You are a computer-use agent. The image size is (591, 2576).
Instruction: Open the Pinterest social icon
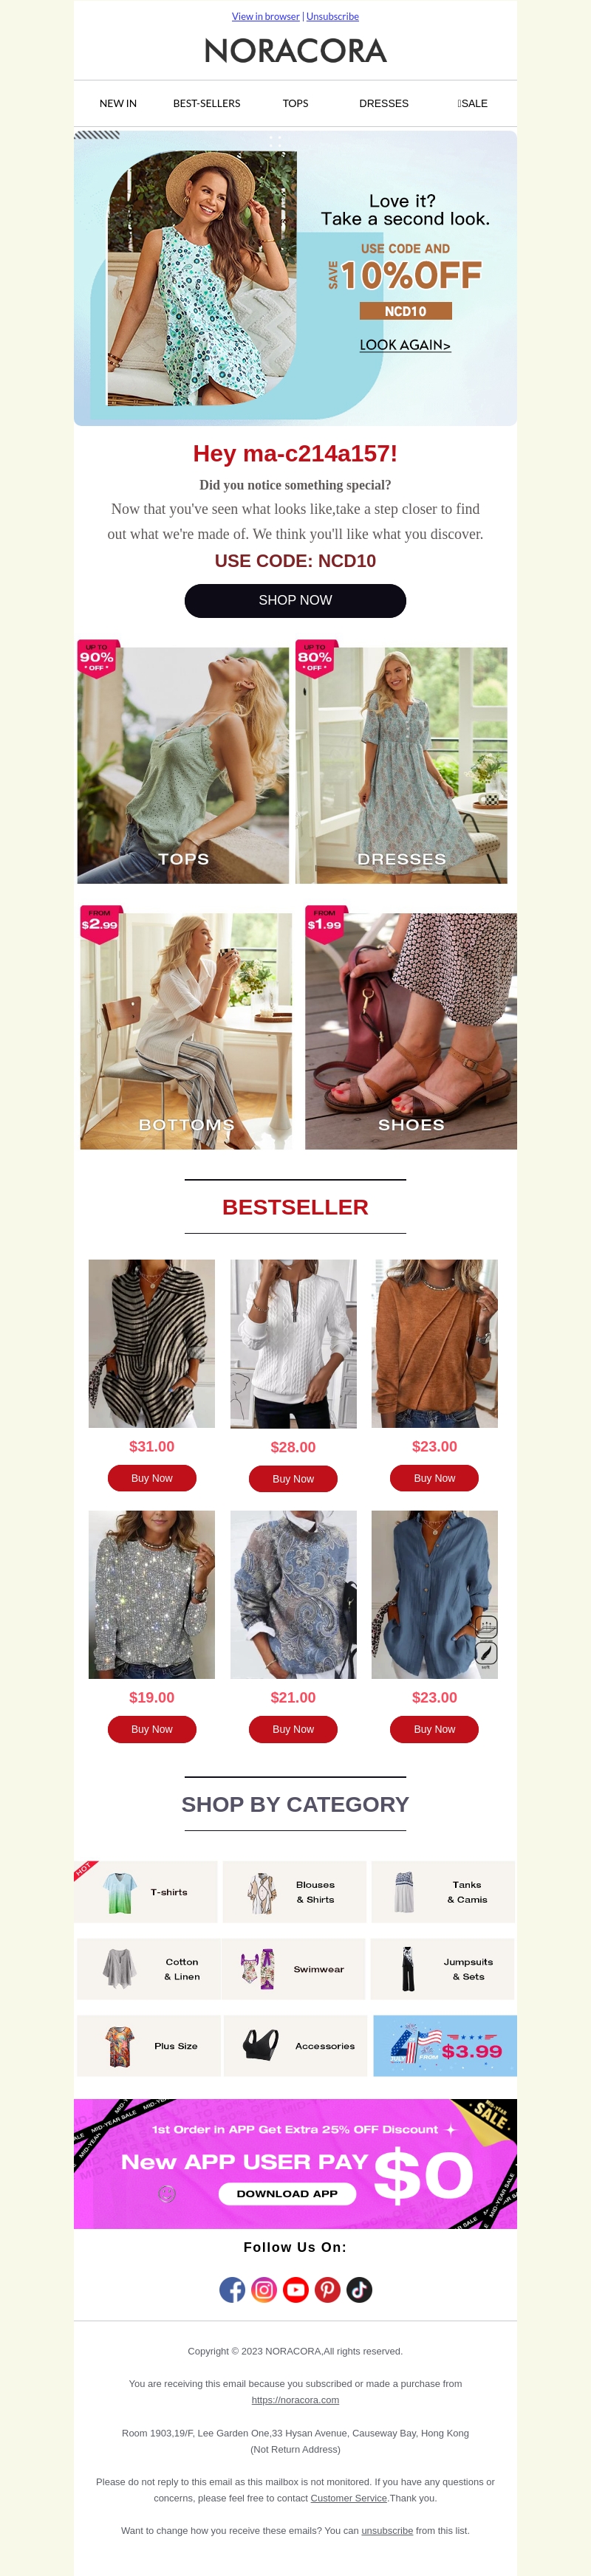pyautogui.click(x=328, y=2289)
